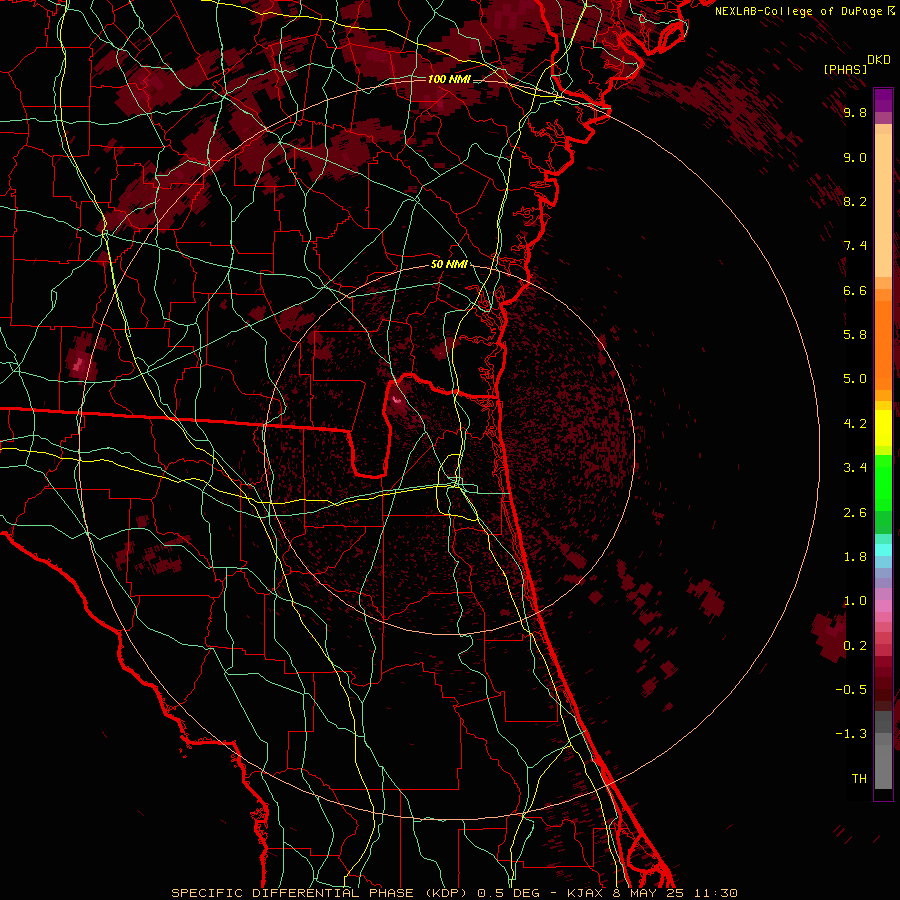Click the 6.6 scale value

[855, 290]
